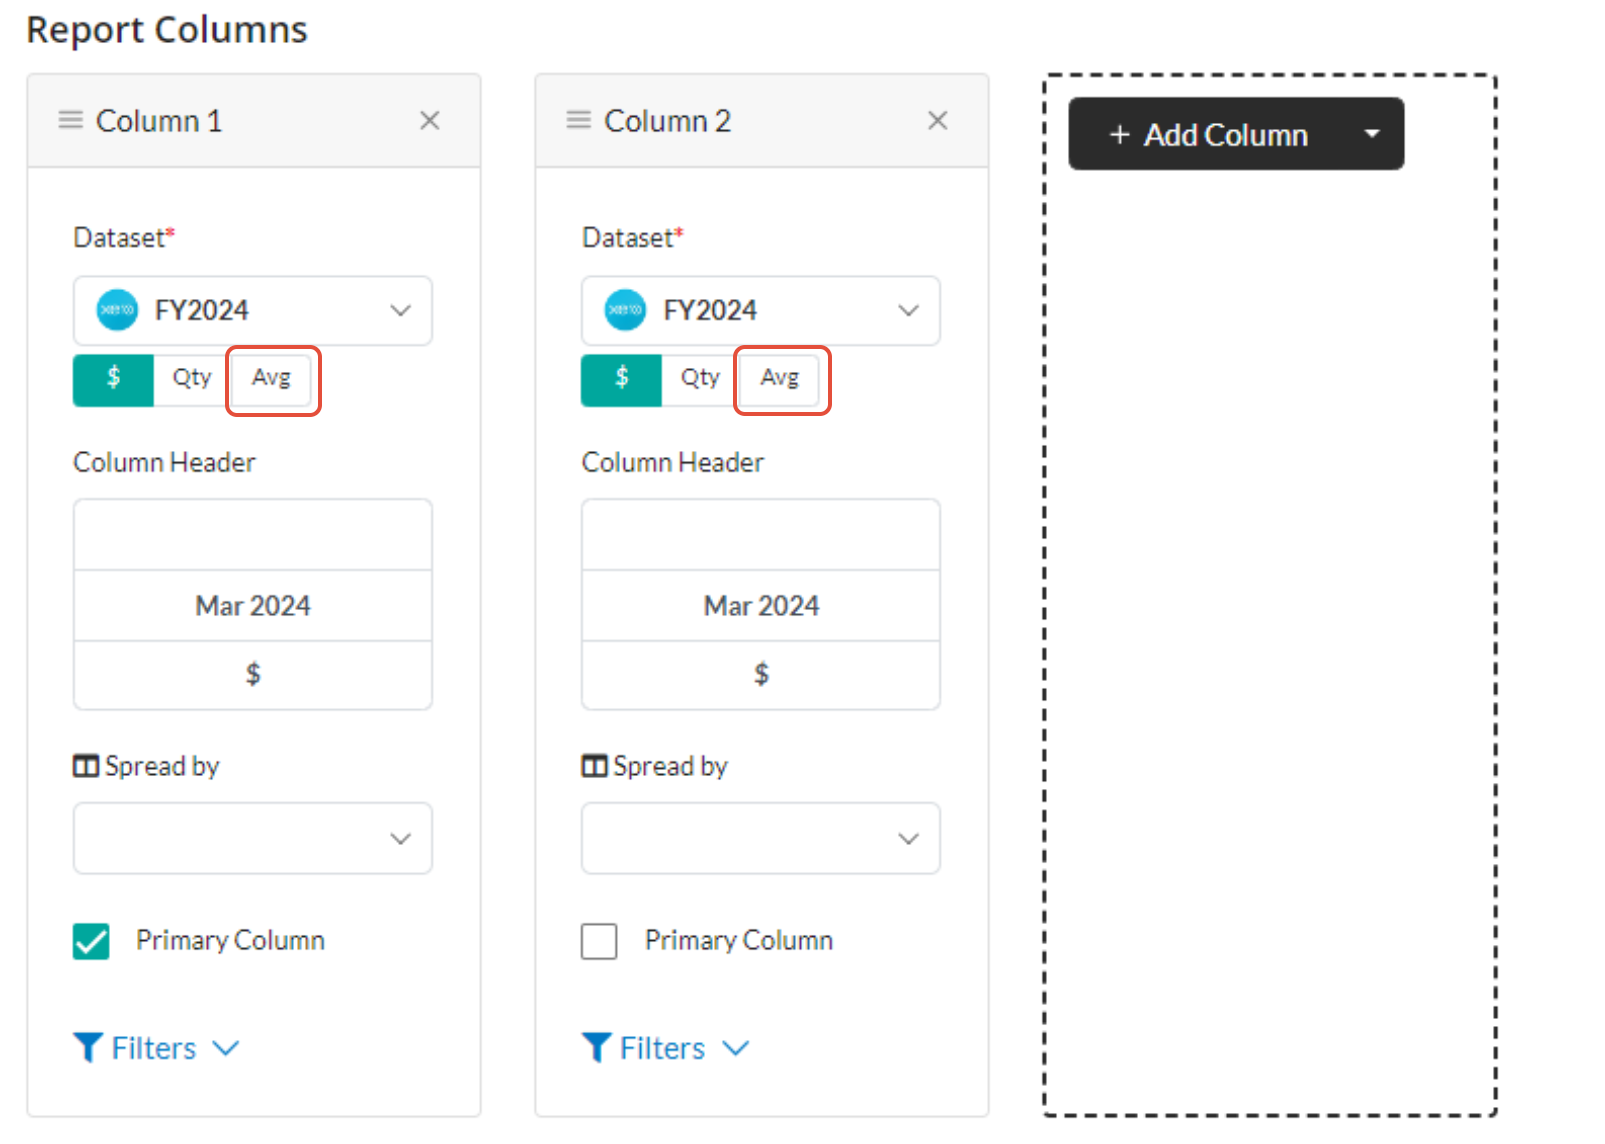Open the Add Column split-button arrow
Screen dimensions: 1605x1144
[x=1372, y=133]
